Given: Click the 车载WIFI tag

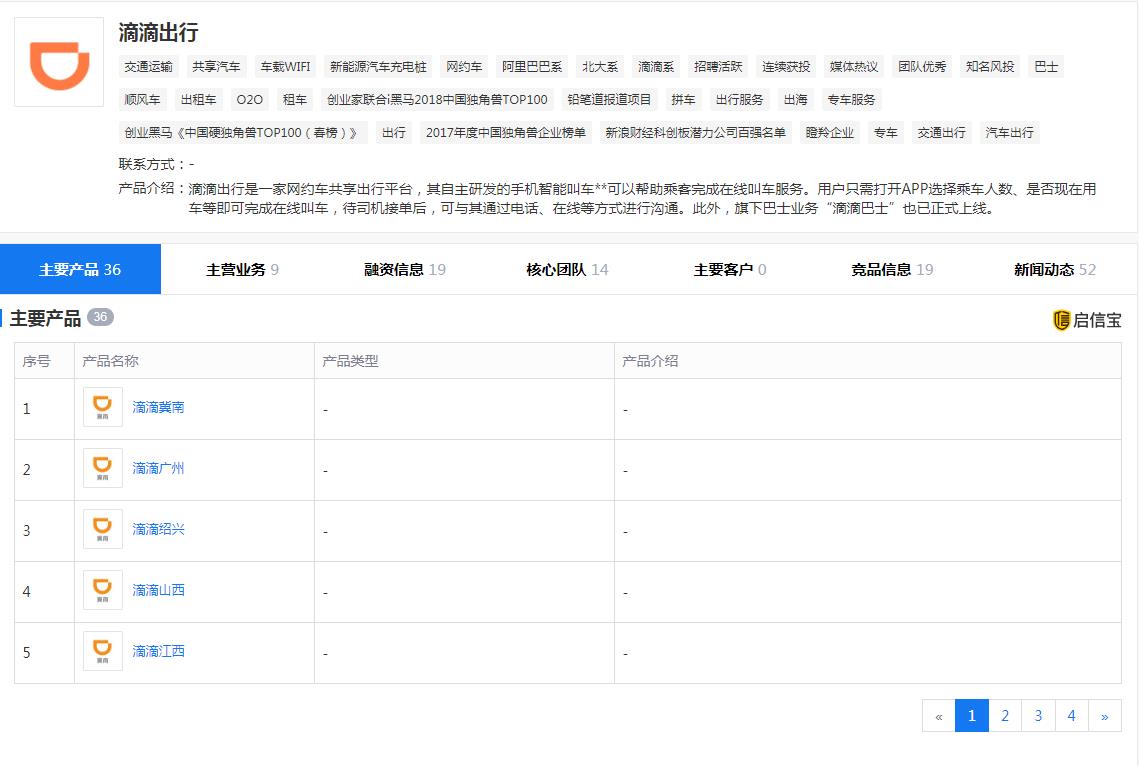Looking at the screenshot, I should click(285, 67).
